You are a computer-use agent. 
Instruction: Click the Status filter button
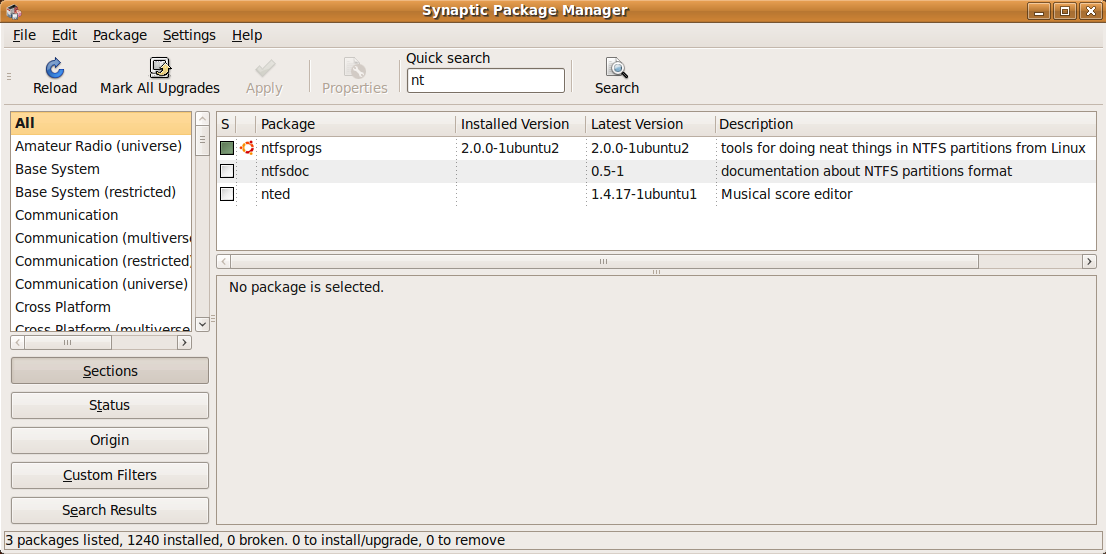click(x=110, y=406)
